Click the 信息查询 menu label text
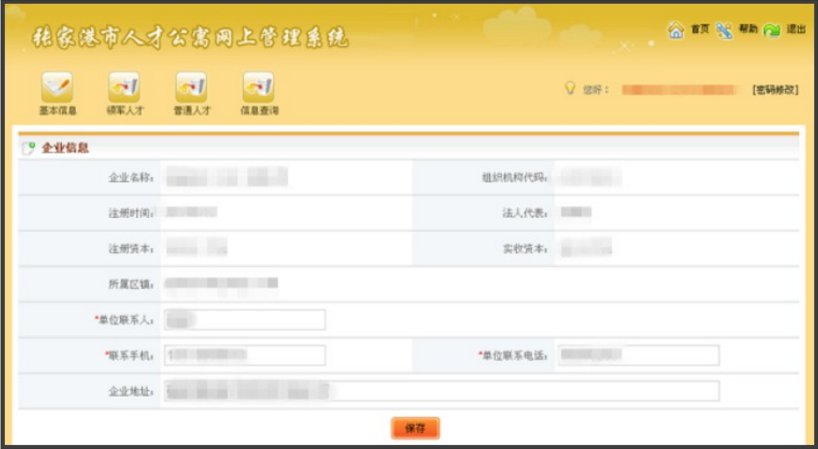818x449 pixels. click(x=259, y=110)
